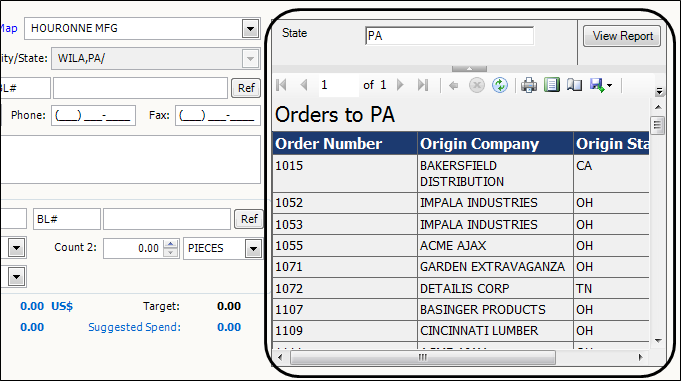Screen dimensions: 681x381
Task: Expand City/State WILA,PA dropdown
Action: click(x=250, y=59)
